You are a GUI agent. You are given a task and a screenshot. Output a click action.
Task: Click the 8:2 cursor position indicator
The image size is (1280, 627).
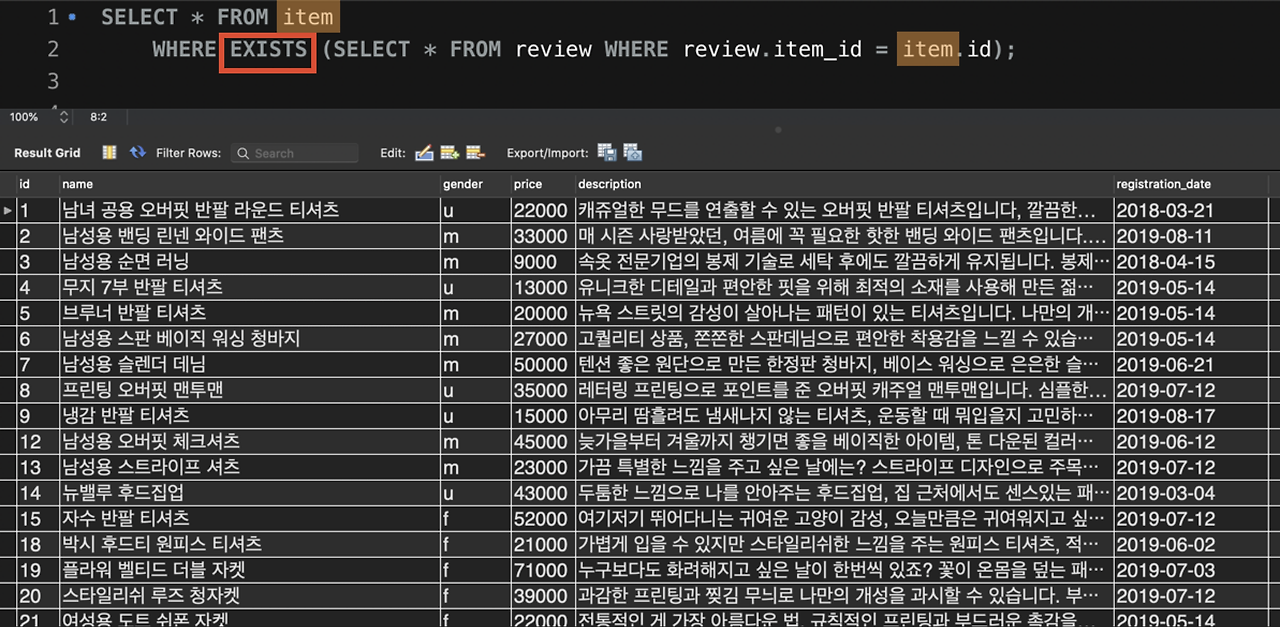point(99,117)
